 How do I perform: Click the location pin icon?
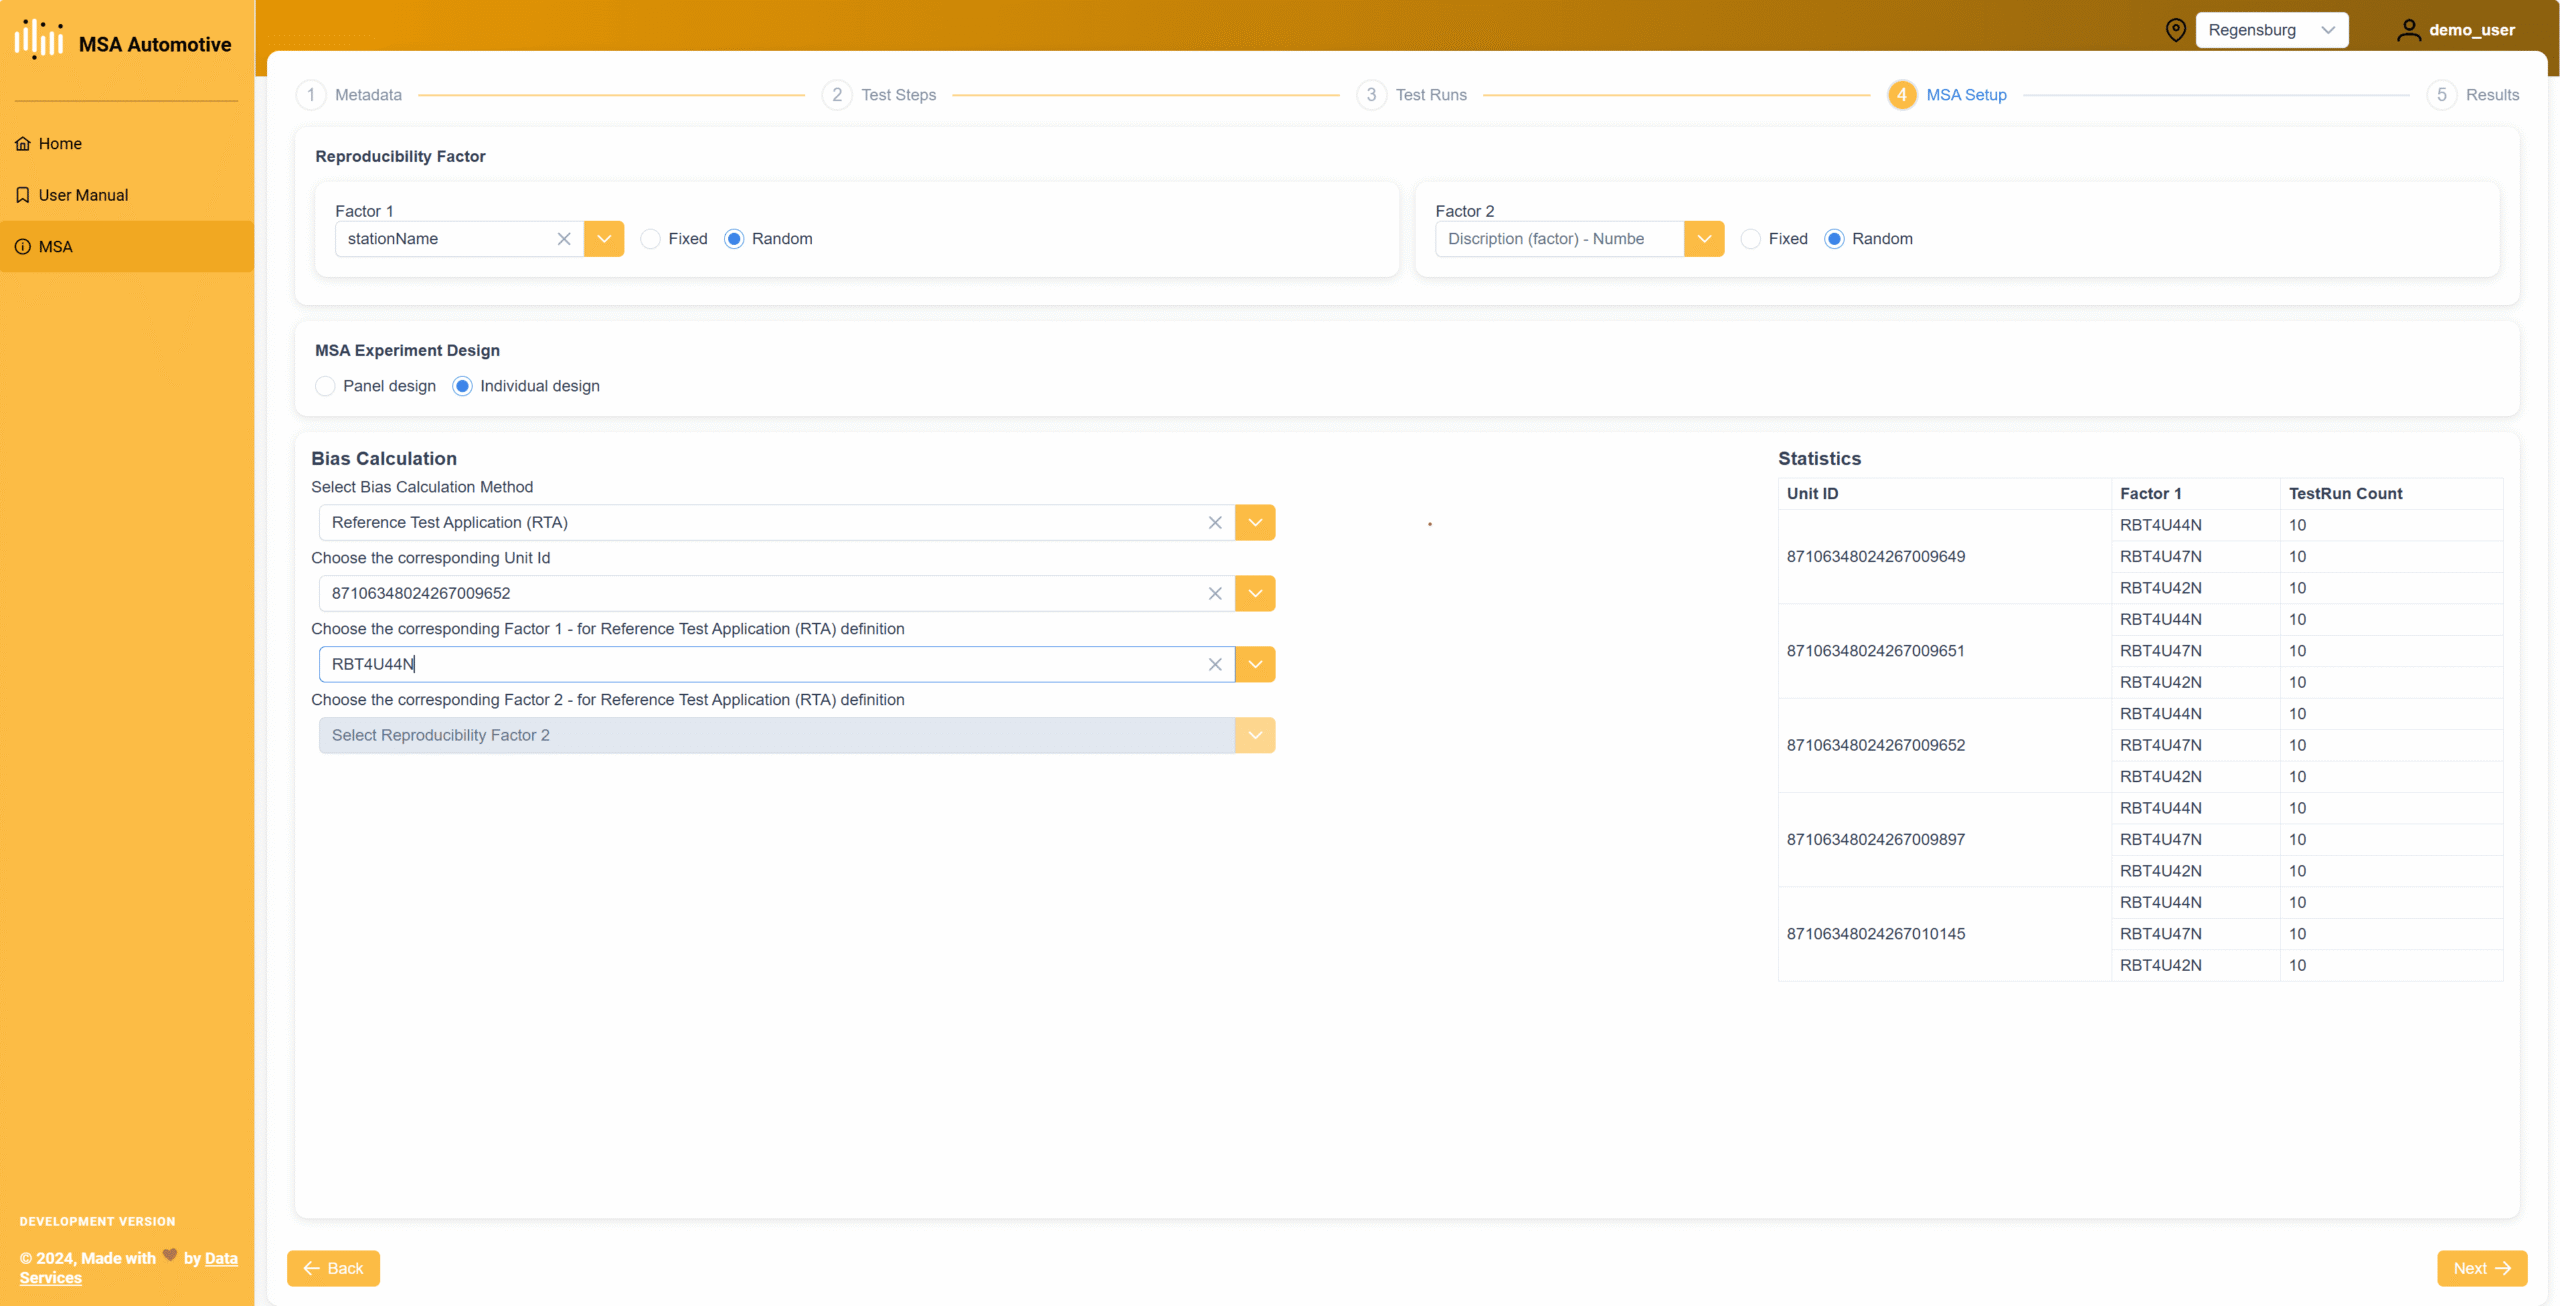click(2175, 30)
